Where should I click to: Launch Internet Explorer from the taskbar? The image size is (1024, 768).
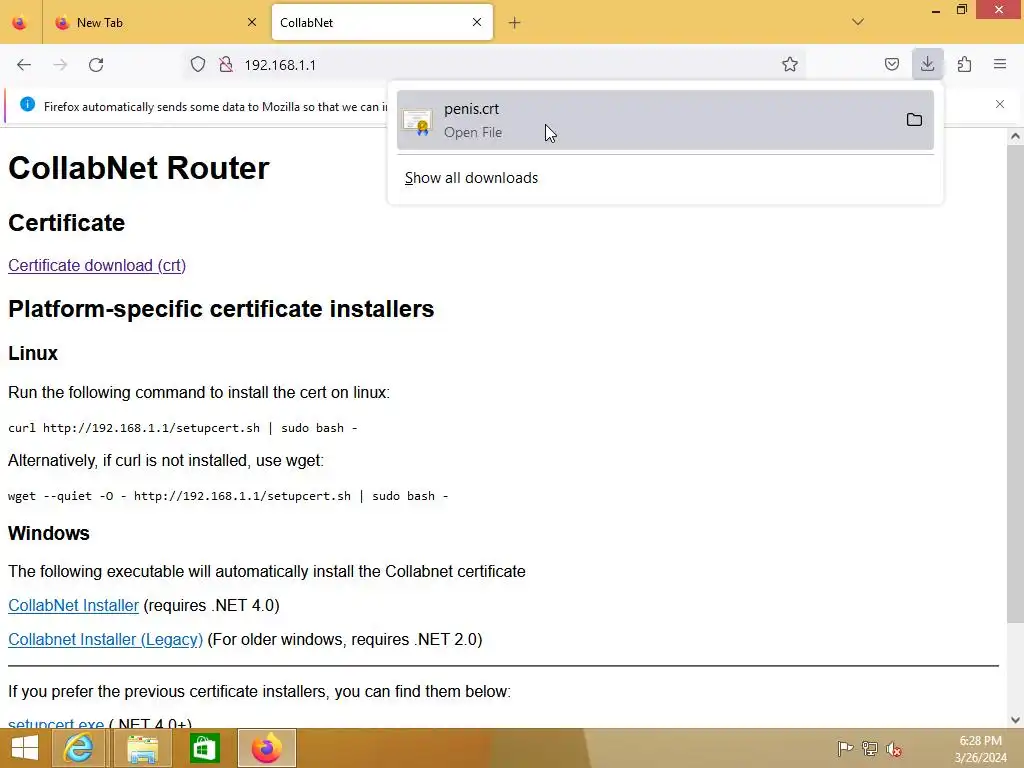79,748
